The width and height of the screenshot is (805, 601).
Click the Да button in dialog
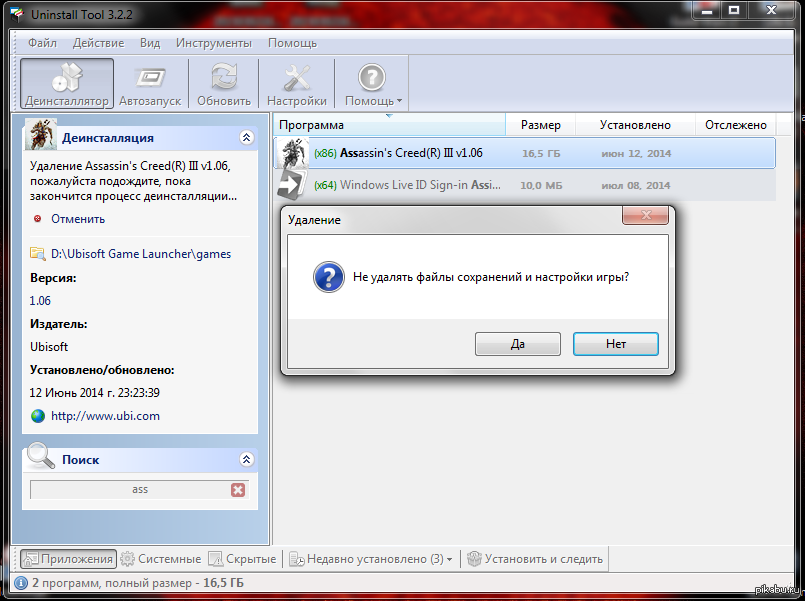(518, 343)
